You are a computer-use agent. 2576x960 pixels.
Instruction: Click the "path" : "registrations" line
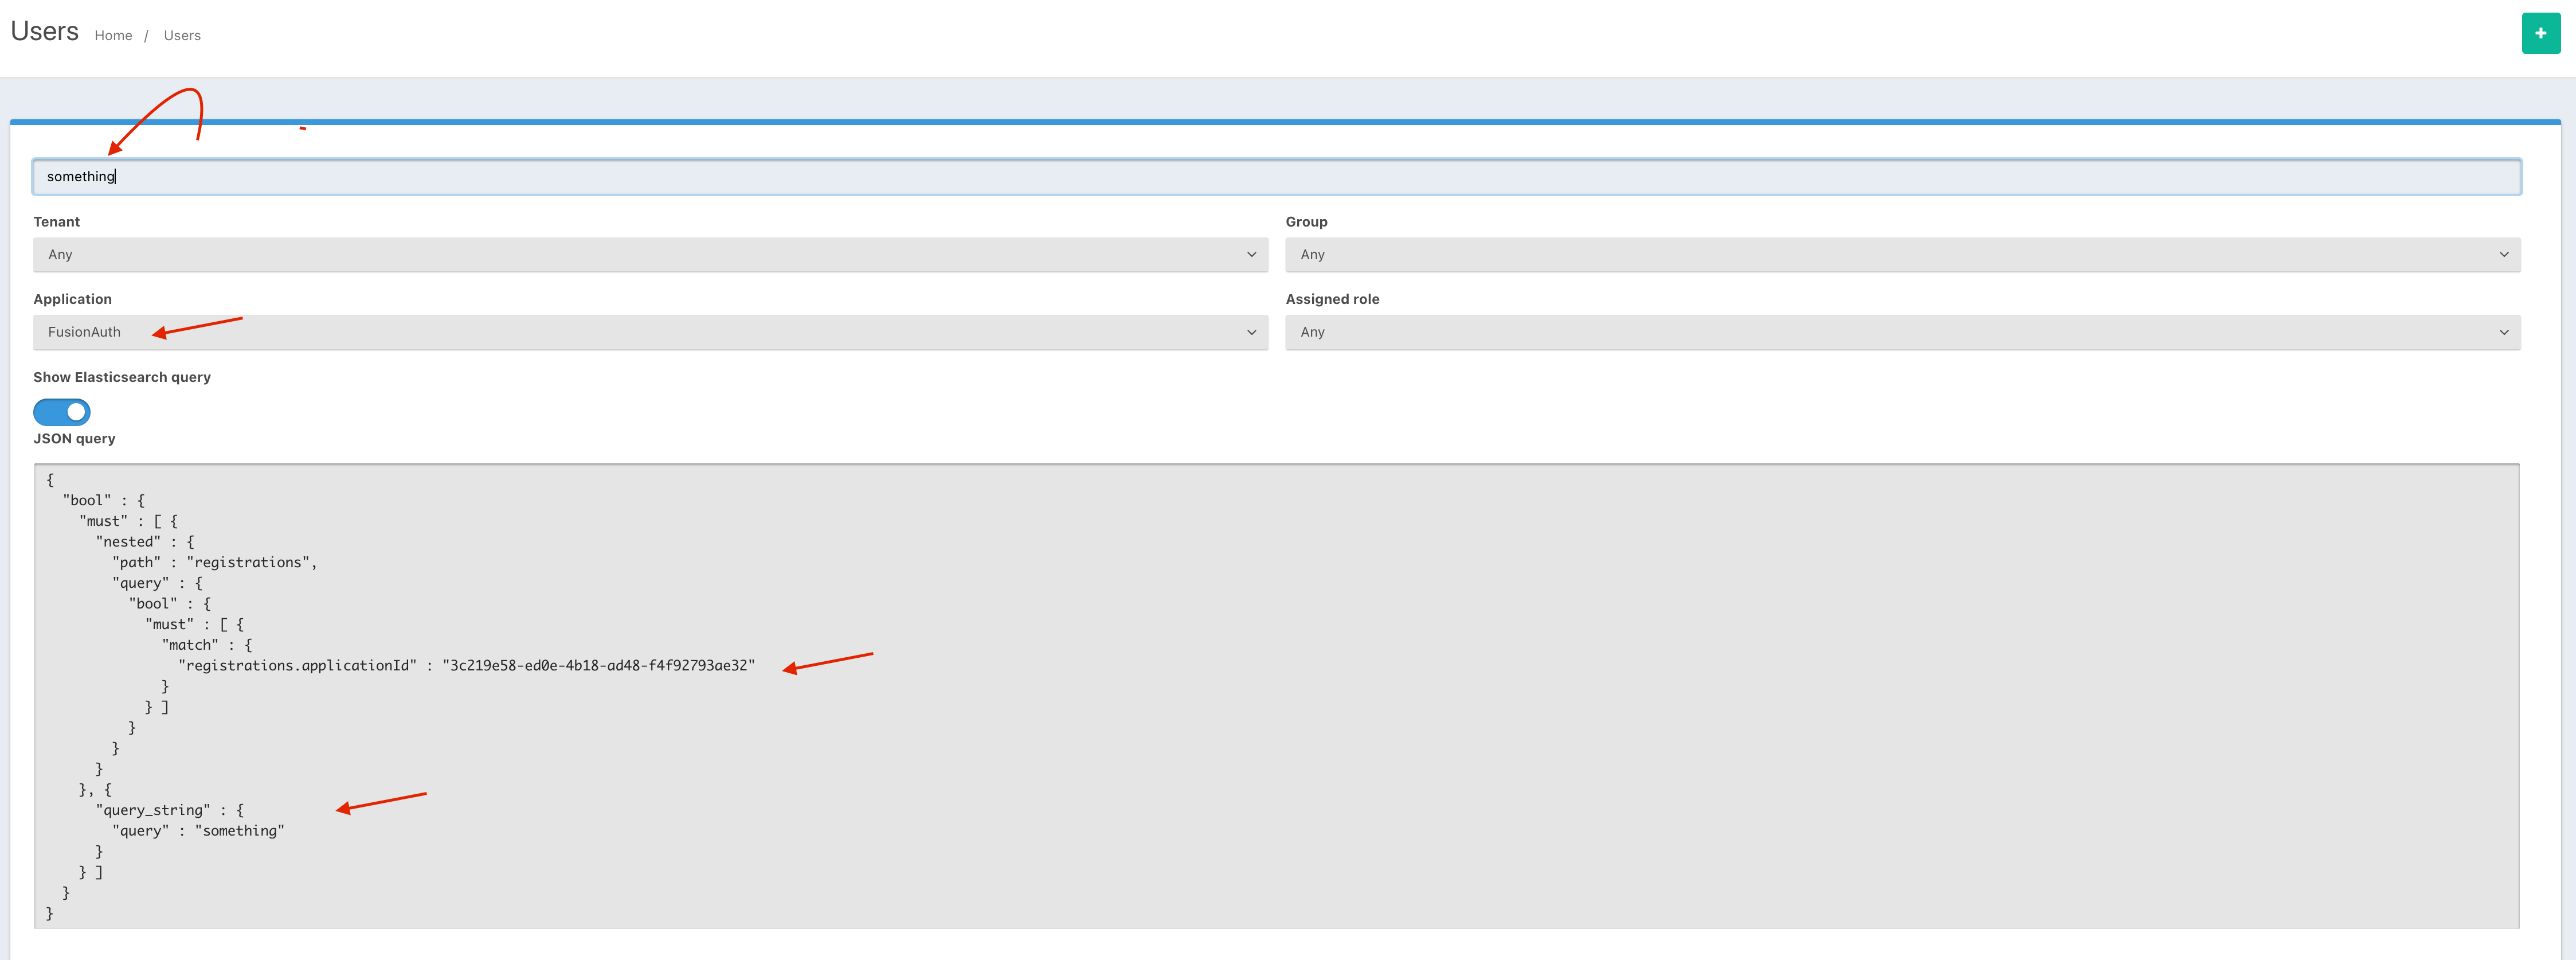click(x=215, y=562)
